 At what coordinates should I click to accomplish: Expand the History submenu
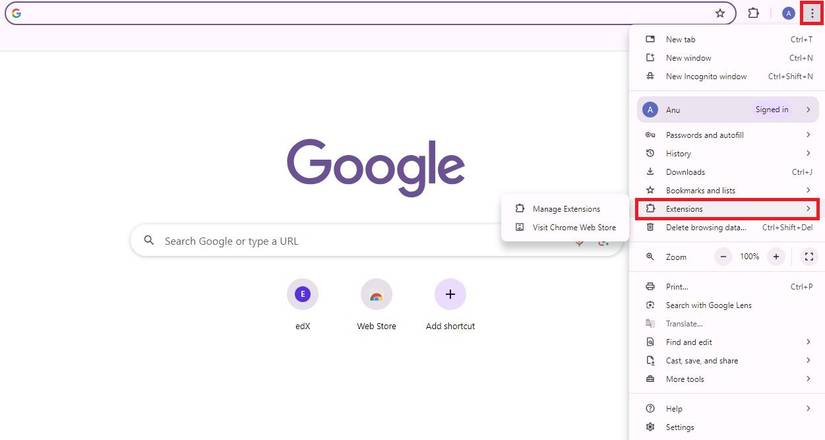[727, 153]
